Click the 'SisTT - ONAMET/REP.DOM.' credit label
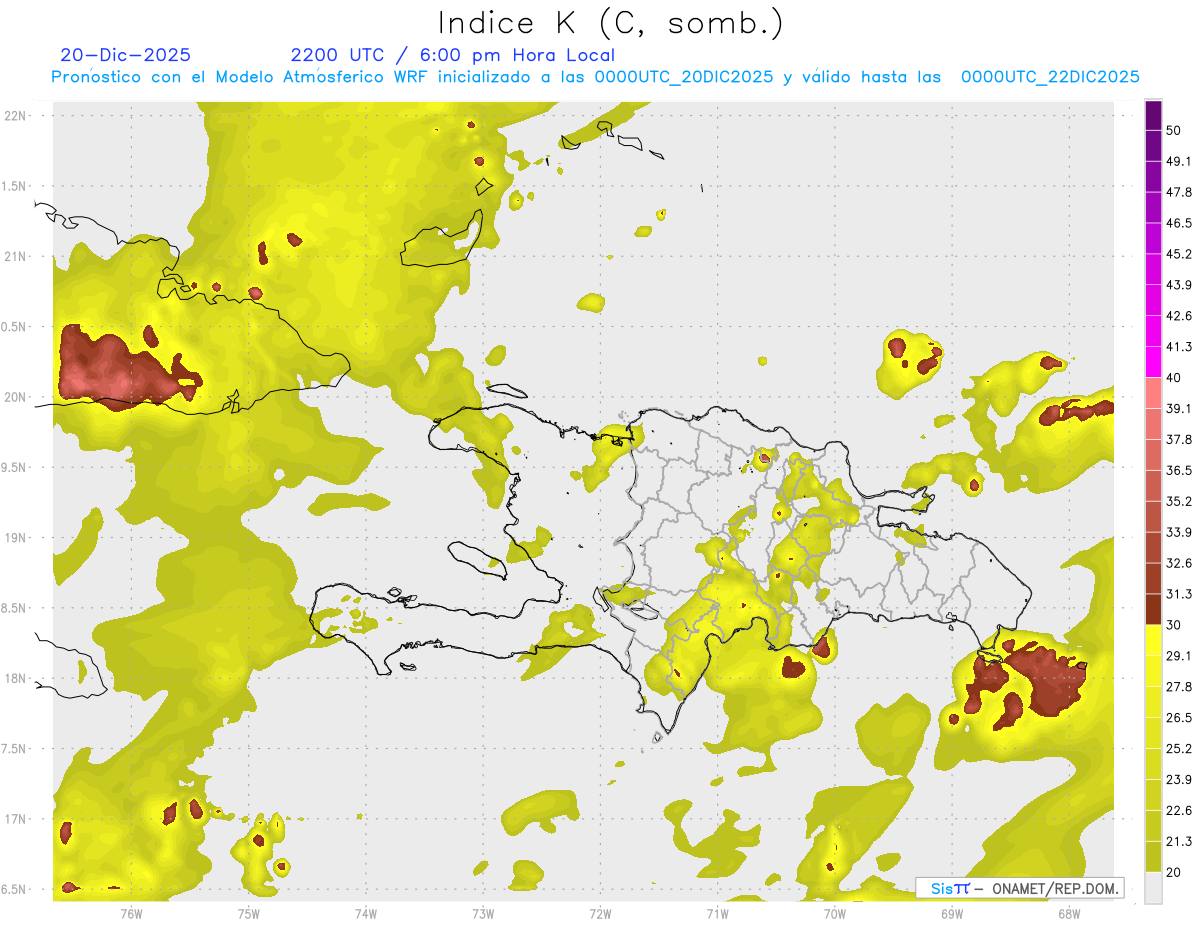Viewport: 1200px width, 927px height. click(1019, 888)
